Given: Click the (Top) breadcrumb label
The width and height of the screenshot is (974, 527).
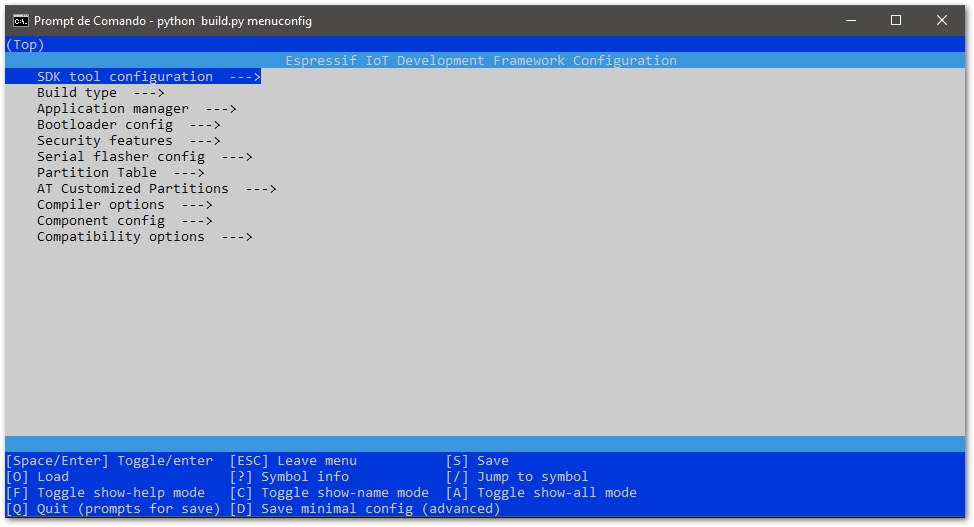Looking at the screenshot, I should 25,45.
